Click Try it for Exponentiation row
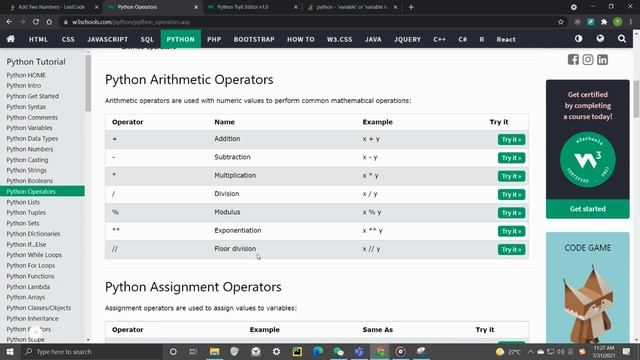The image size is (640, 360). (x=511, y=231)
